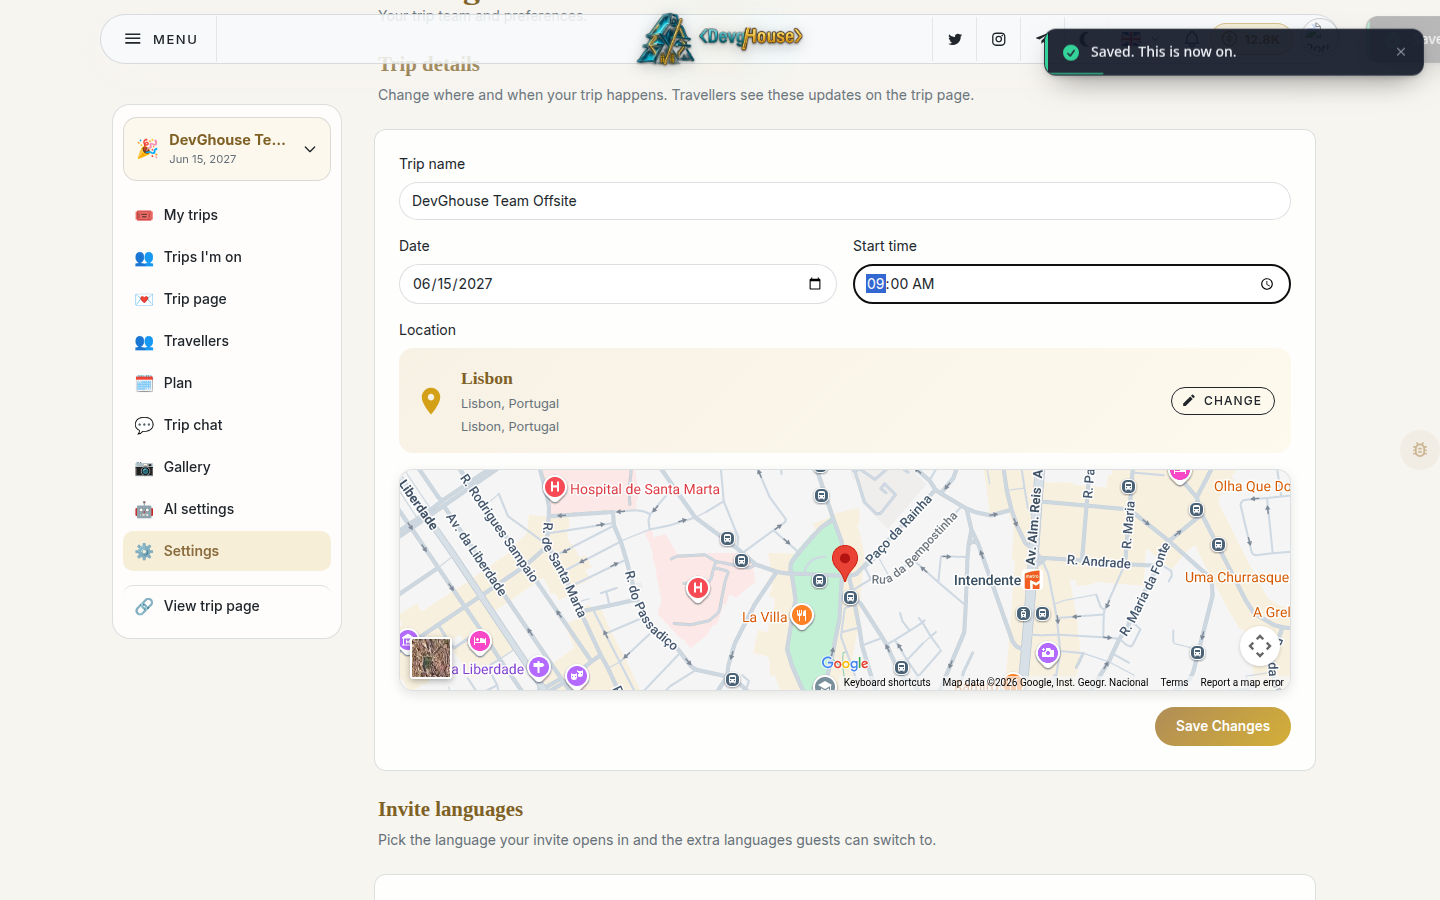Open the map Terms link

coord(1174,683)
